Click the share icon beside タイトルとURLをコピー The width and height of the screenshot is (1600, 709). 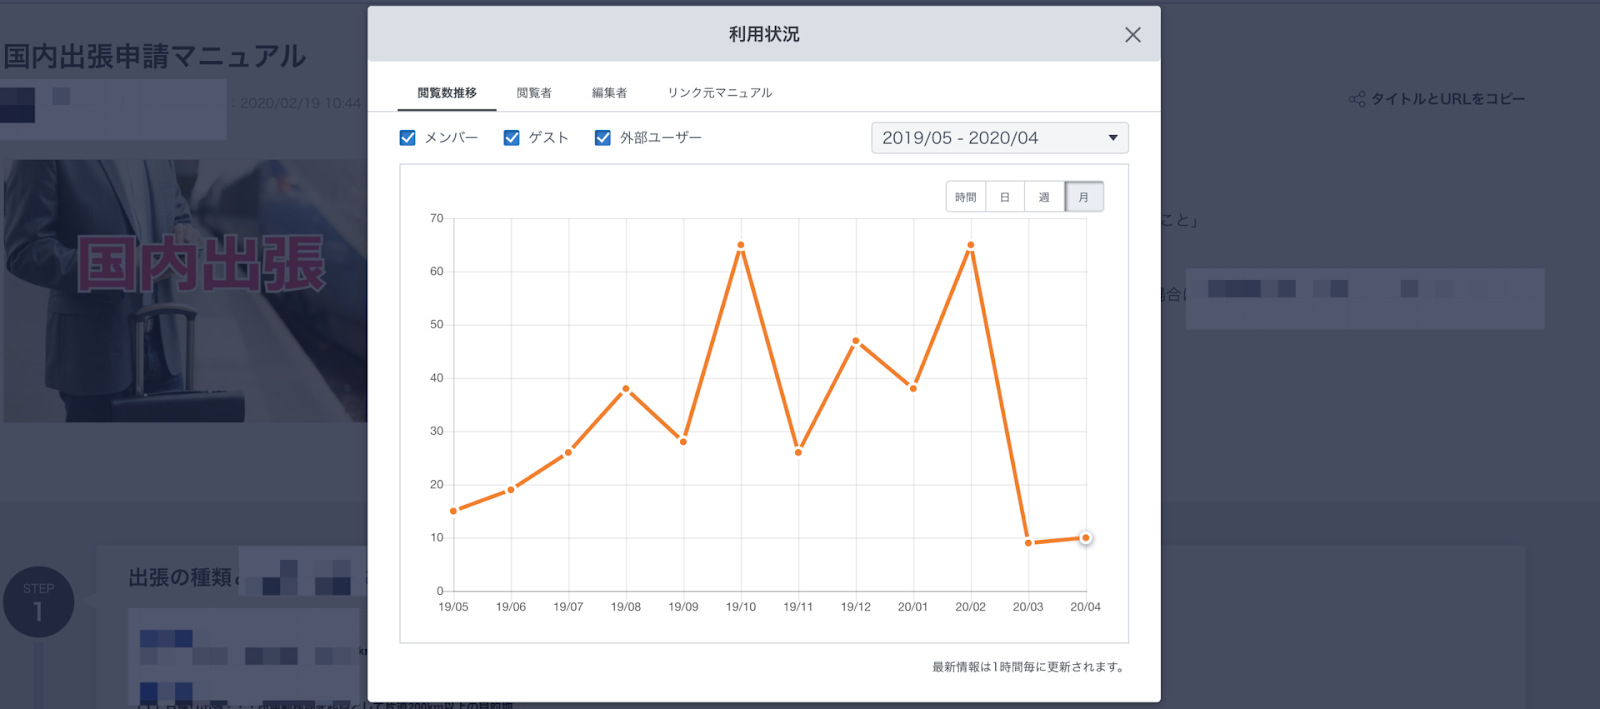[x=1357, y=99]
